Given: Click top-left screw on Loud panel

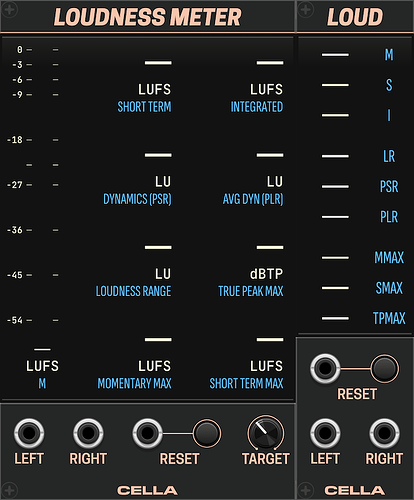Looking at the screenshot, I should coord(306,9).
